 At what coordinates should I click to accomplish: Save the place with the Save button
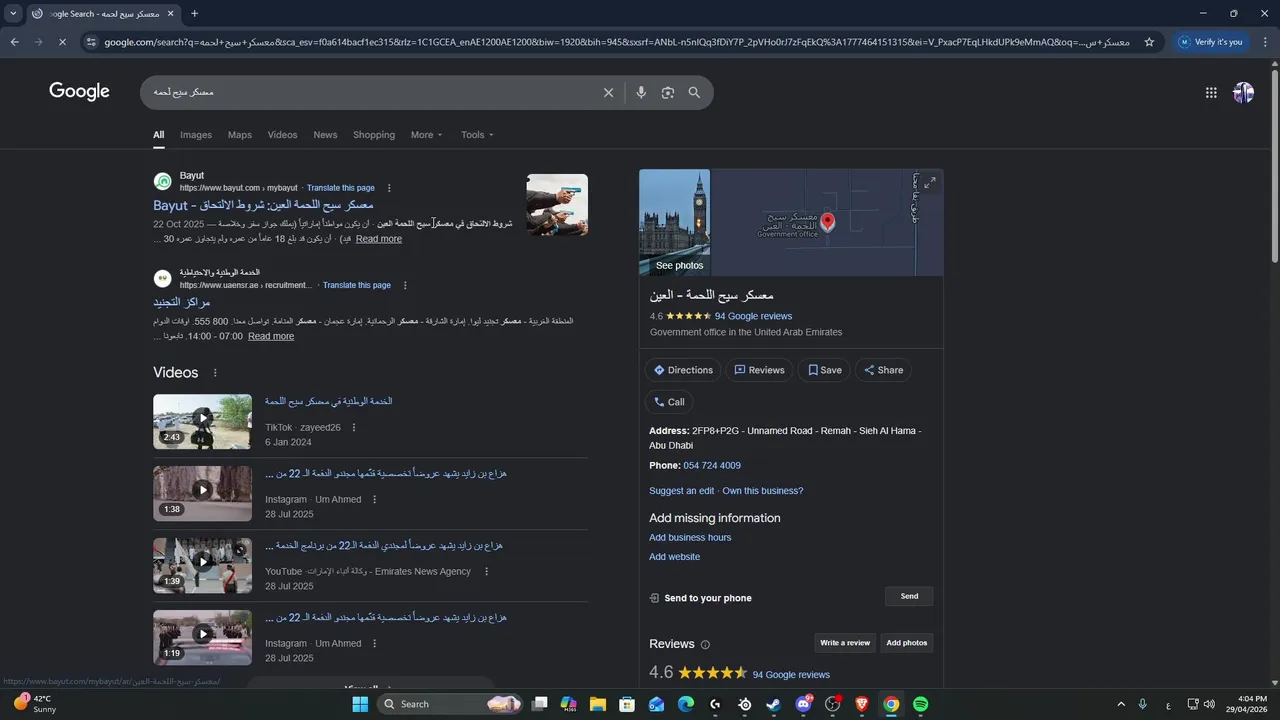[825, 370]
